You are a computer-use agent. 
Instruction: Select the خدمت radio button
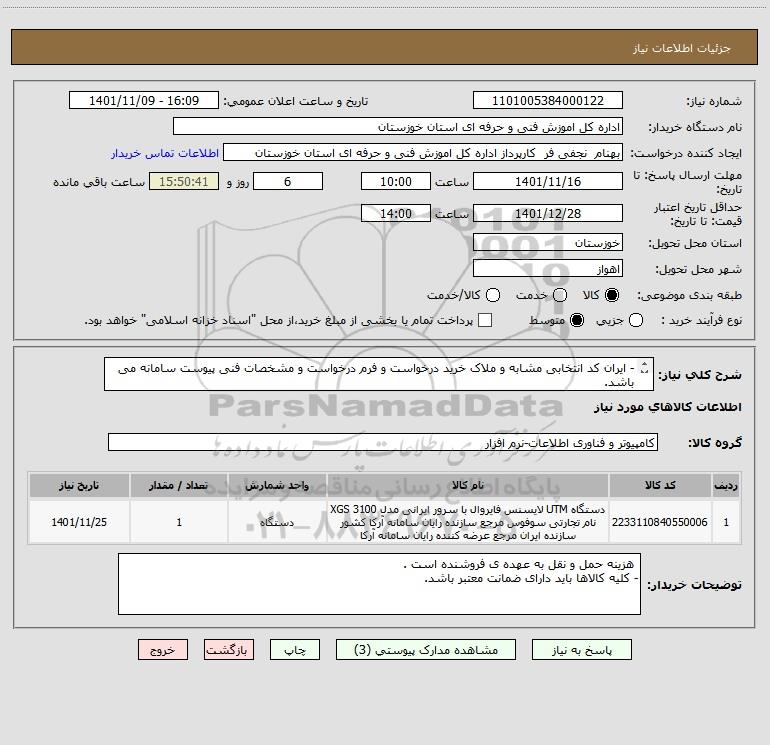(560, 295)
